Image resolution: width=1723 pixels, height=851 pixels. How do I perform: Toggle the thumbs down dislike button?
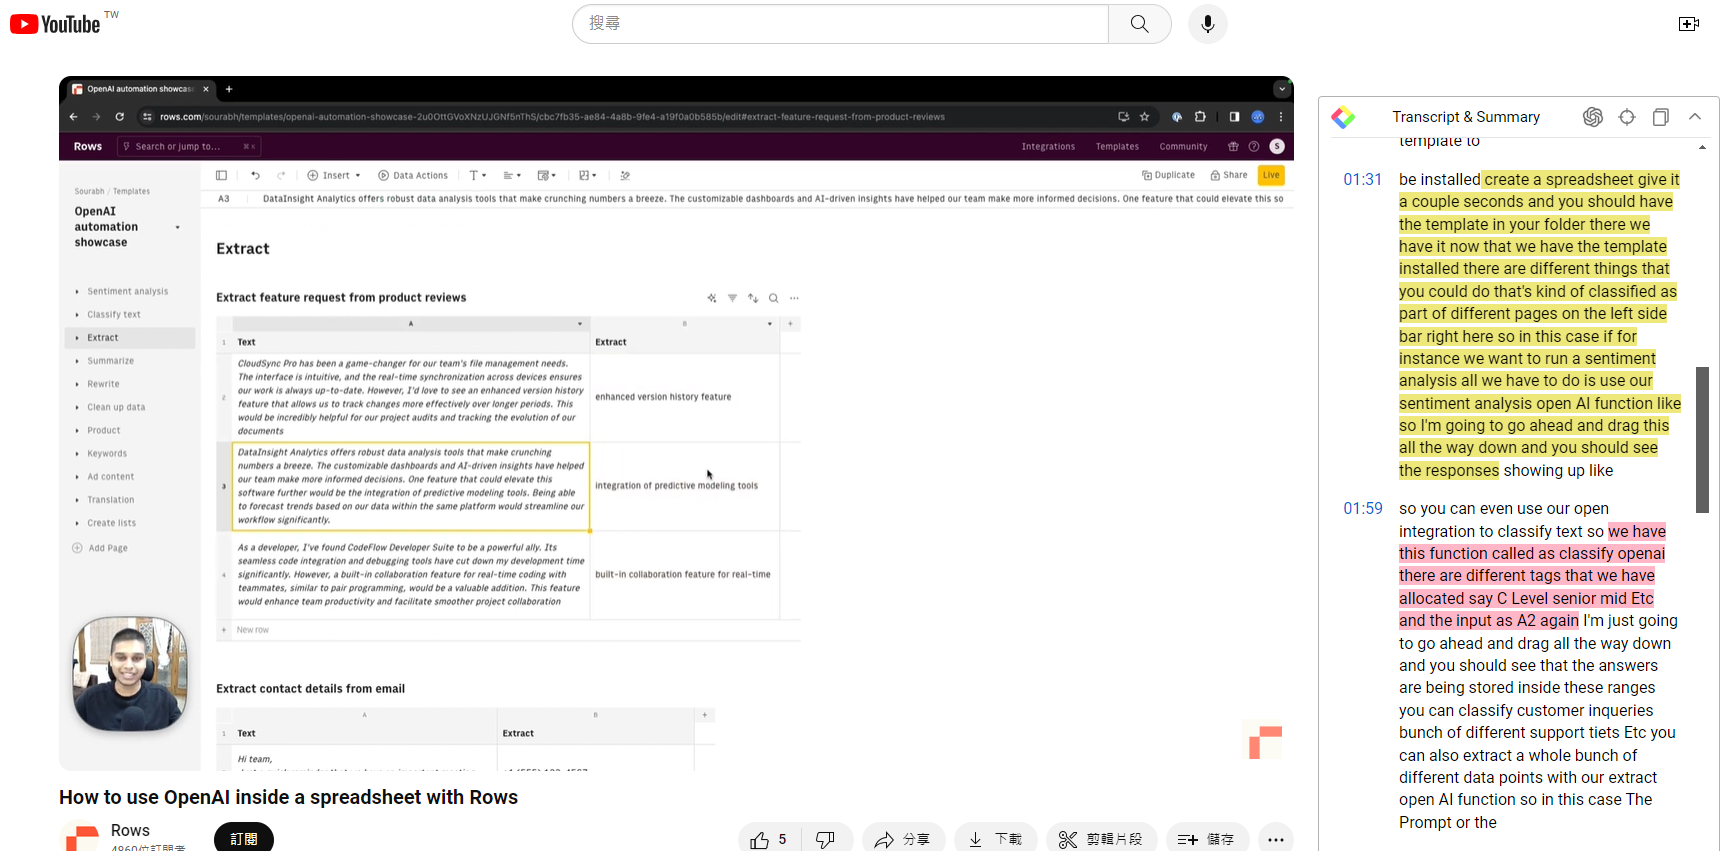click(x=826, y=839)
